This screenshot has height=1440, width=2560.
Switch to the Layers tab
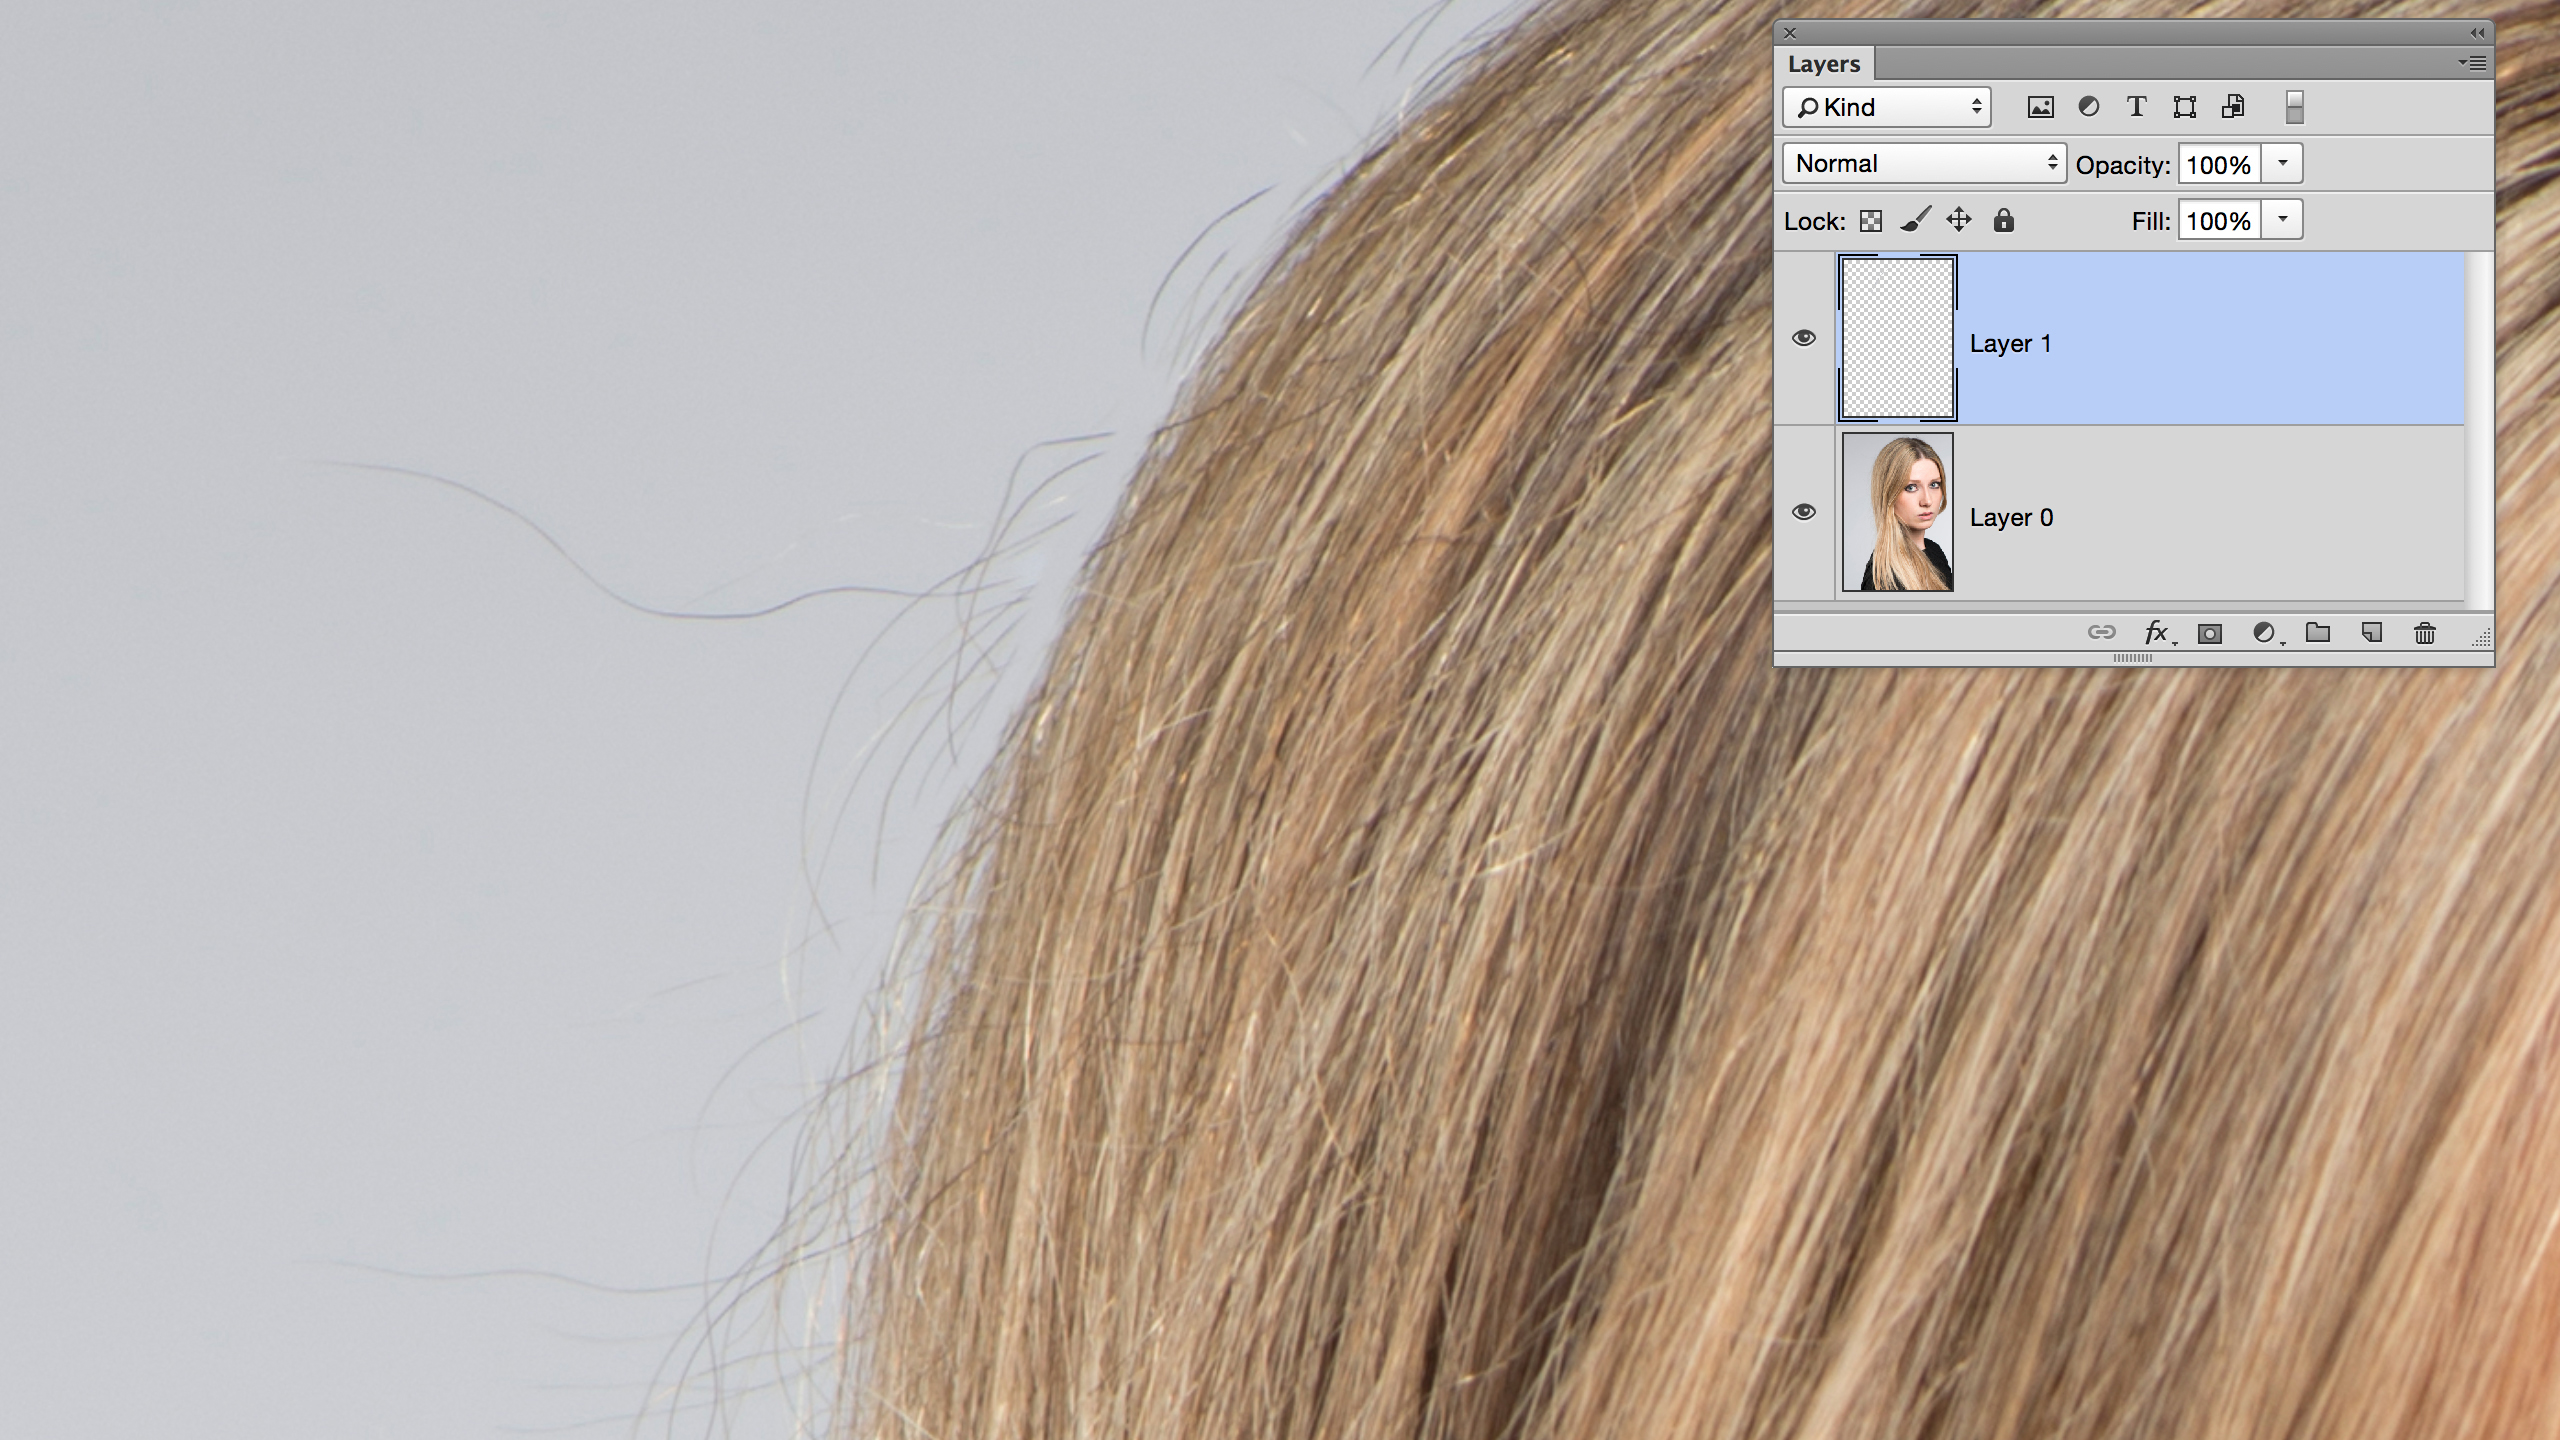[1824, 64]
